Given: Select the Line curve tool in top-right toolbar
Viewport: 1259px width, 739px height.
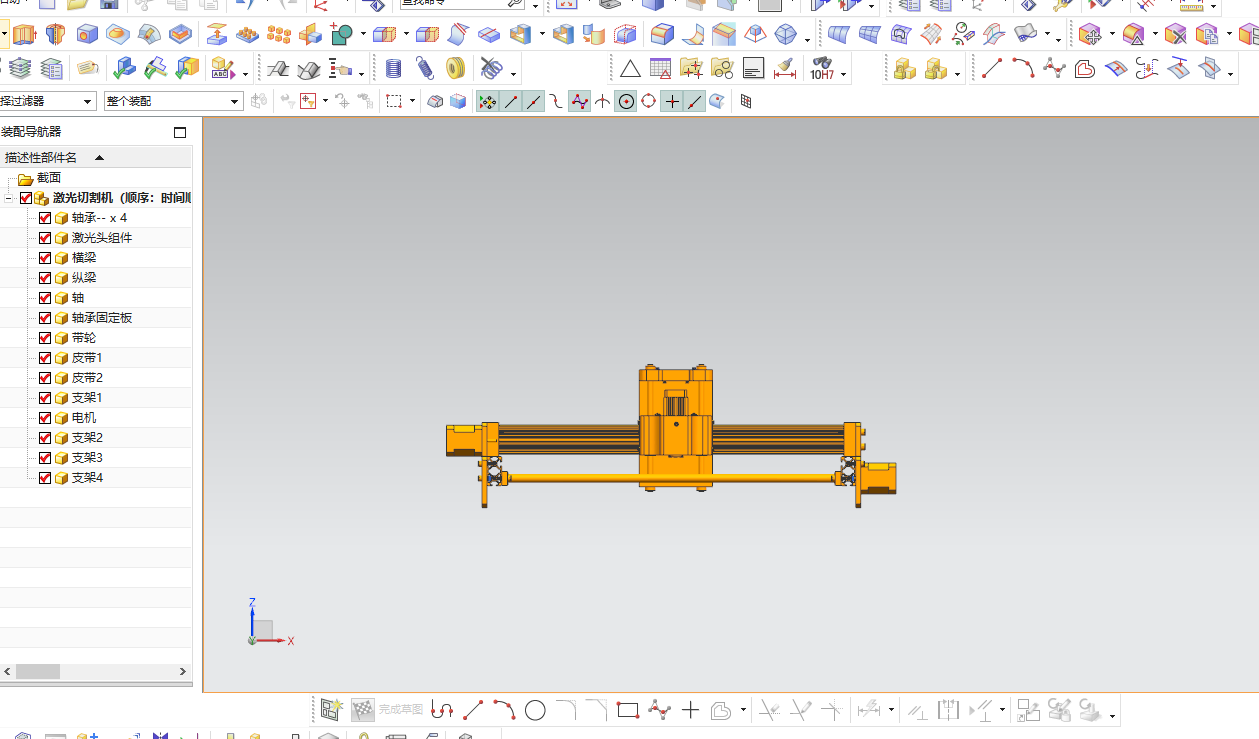Looking at the screenshot, I should pos(992,69).
